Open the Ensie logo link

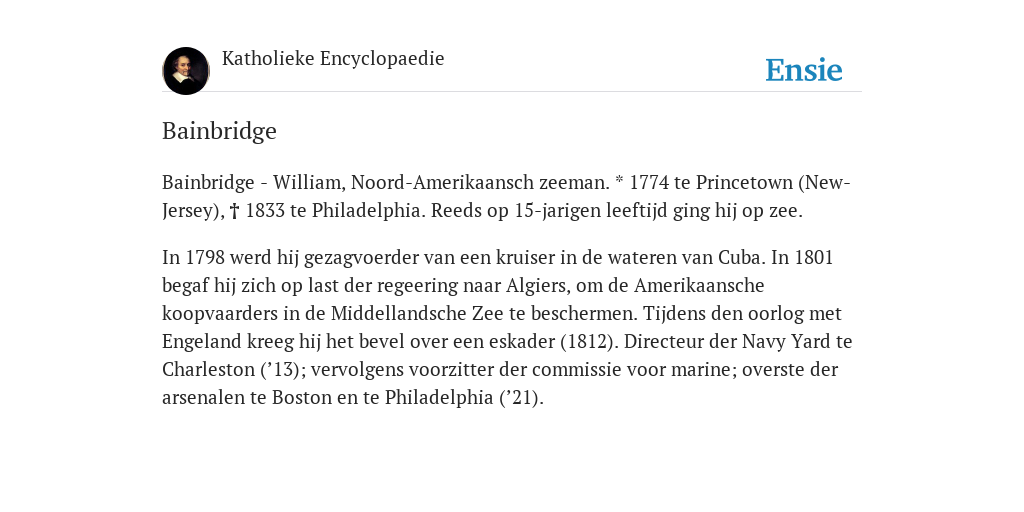(x=803, y=70)
